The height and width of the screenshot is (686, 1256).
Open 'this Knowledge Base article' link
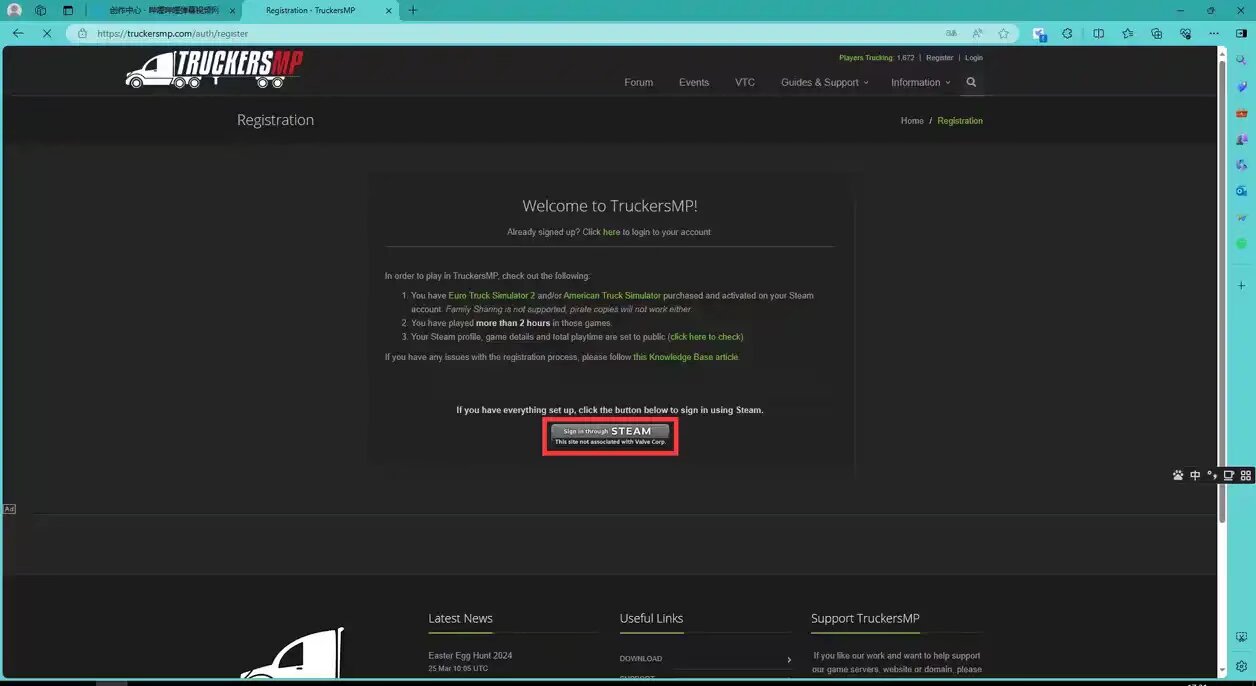point(686,357)
